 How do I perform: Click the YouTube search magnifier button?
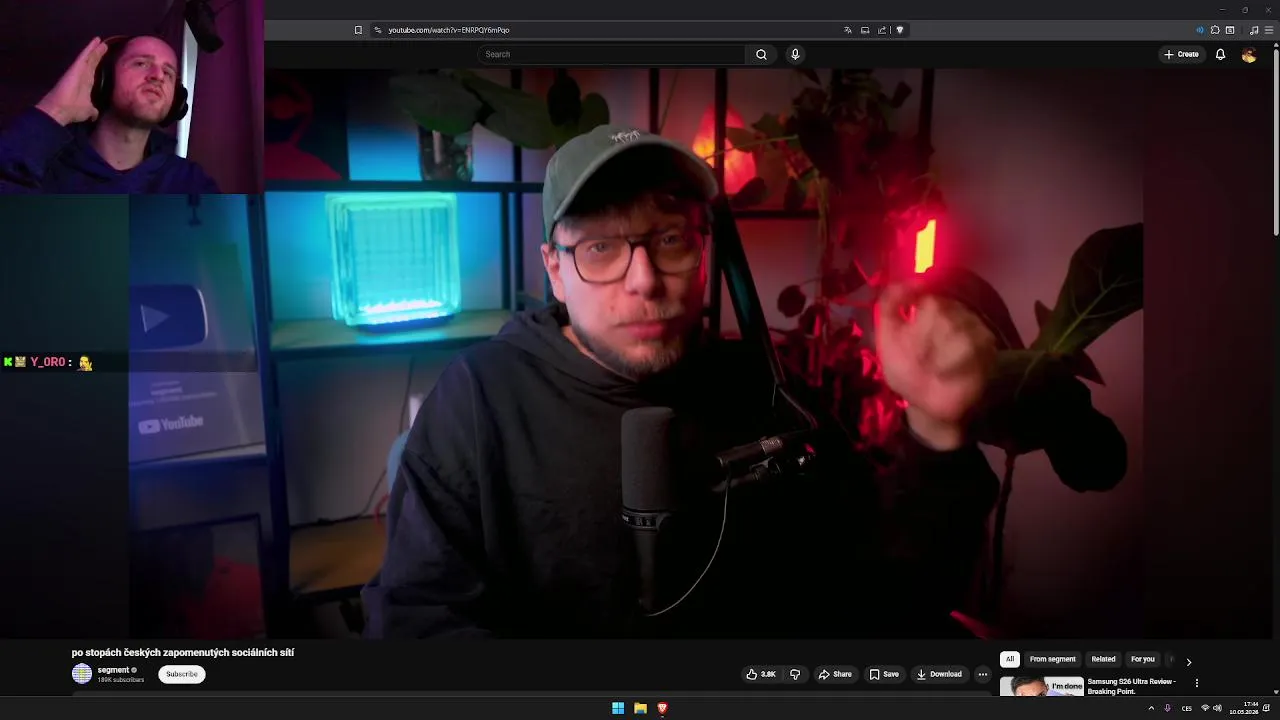(761, 54)
